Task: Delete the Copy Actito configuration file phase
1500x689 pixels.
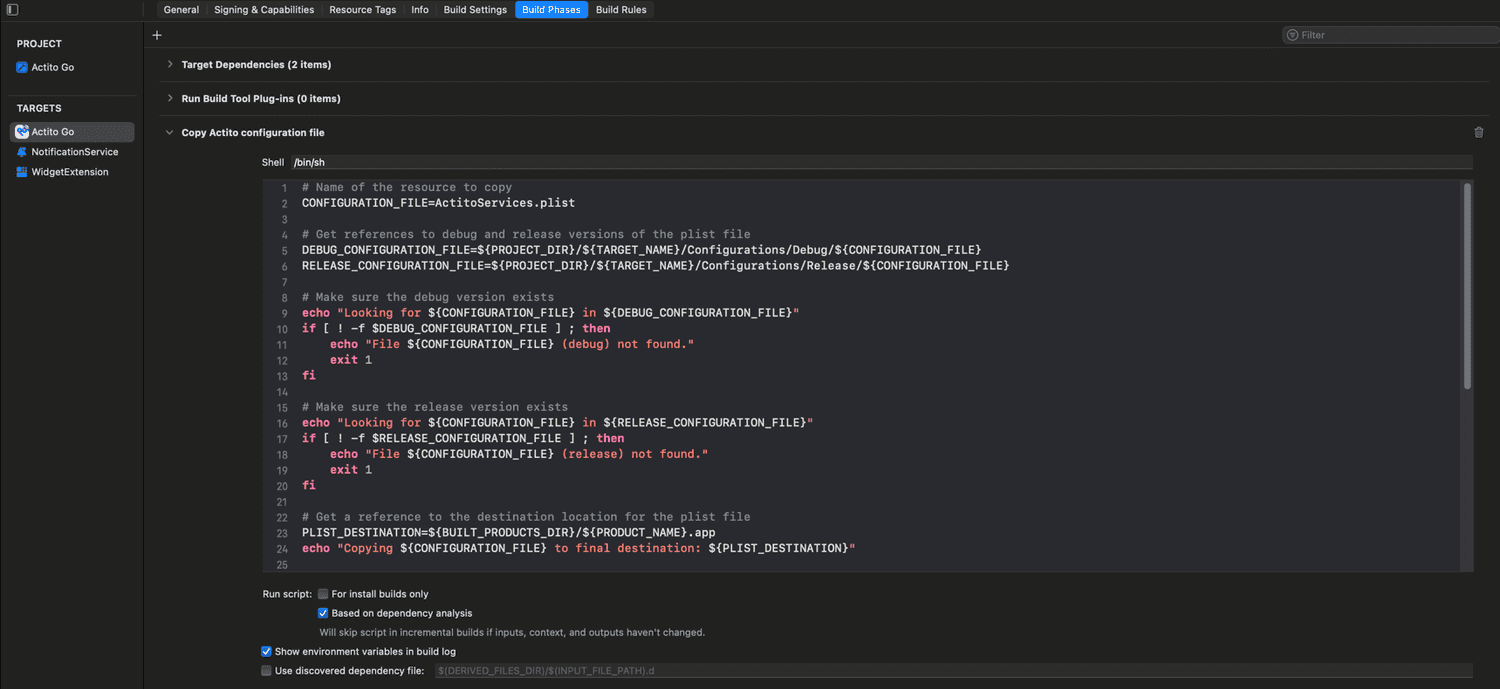Action: (1479, 131)
